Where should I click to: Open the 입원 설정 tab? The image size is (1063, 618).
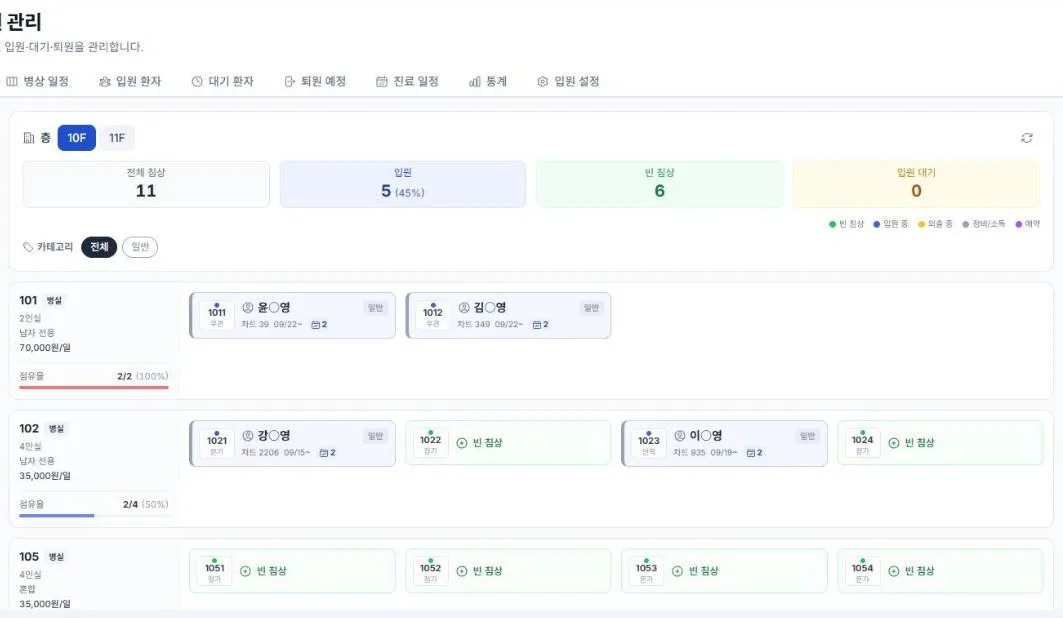click(568, 81)
